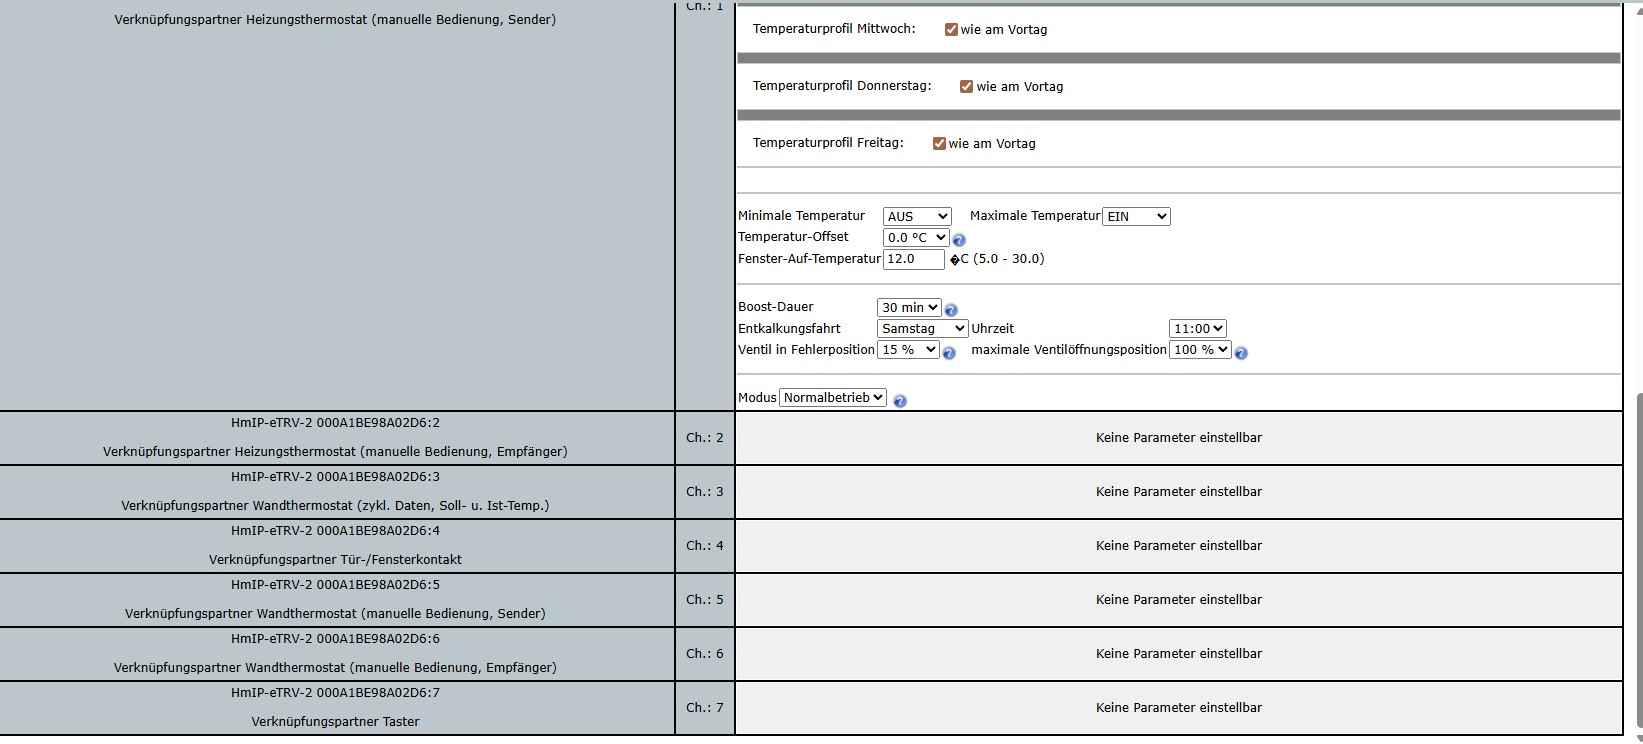
Task: Click the vertical page scrollbar
Action: coord(1636,560)
